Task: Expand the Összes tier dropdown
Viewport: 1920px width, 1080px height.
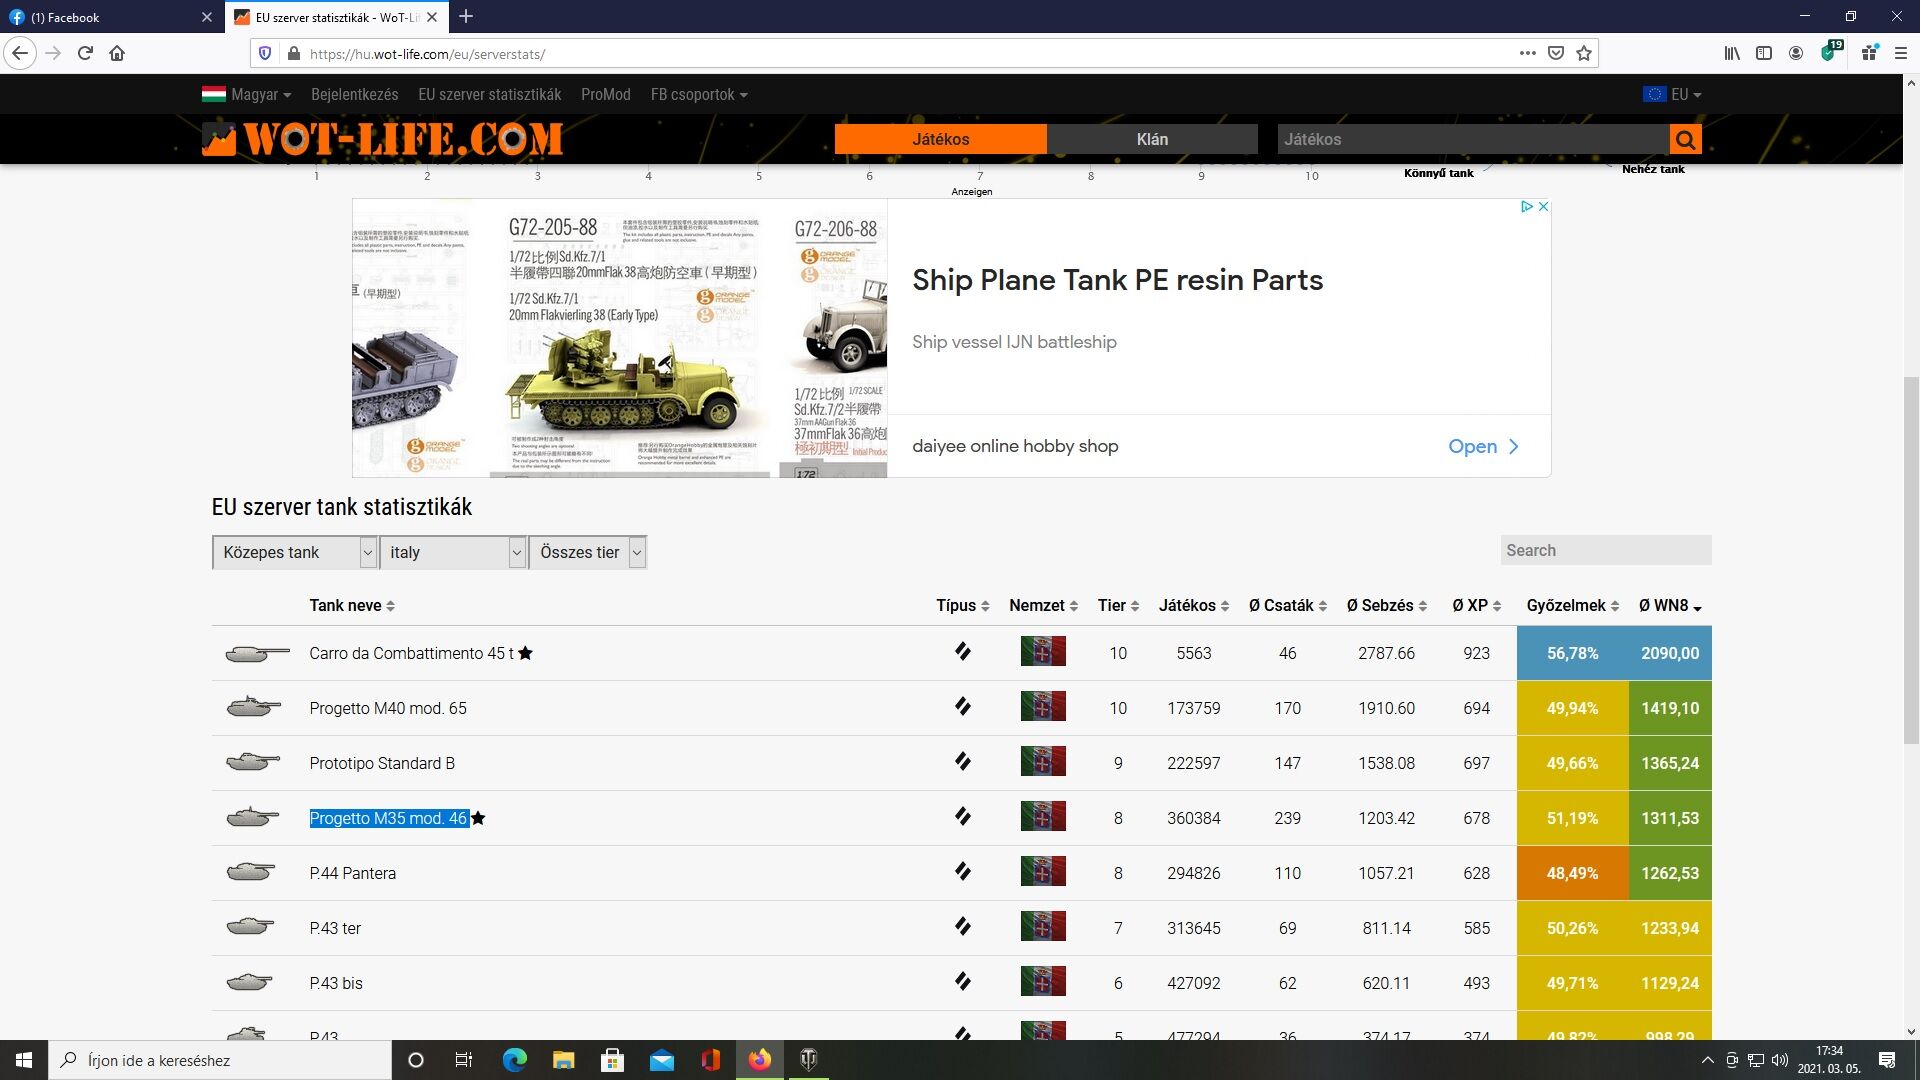Action: coord(588,552)
